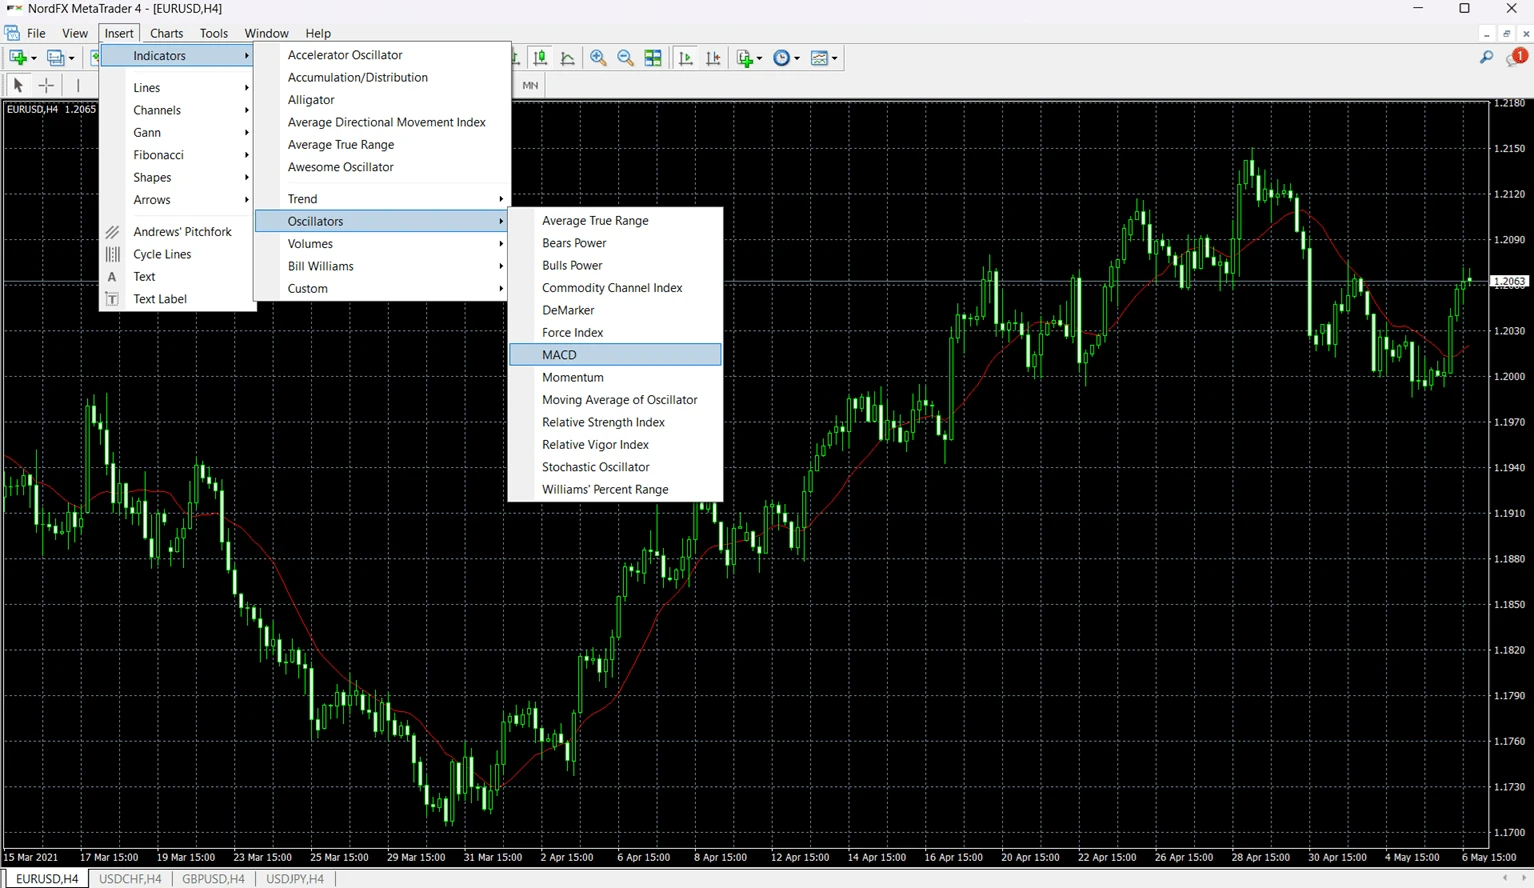Open Indicators list dropdown arrow

coord(760,58)
